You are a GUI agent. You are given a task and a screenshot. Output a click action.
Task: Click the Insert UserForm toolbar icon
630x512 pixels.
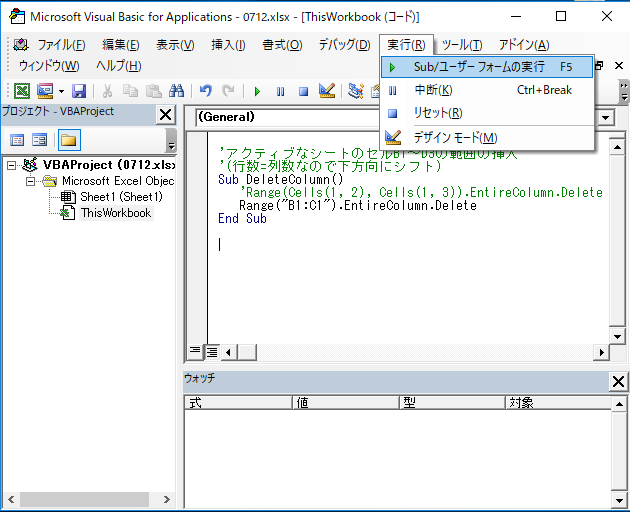pos(45,91)
